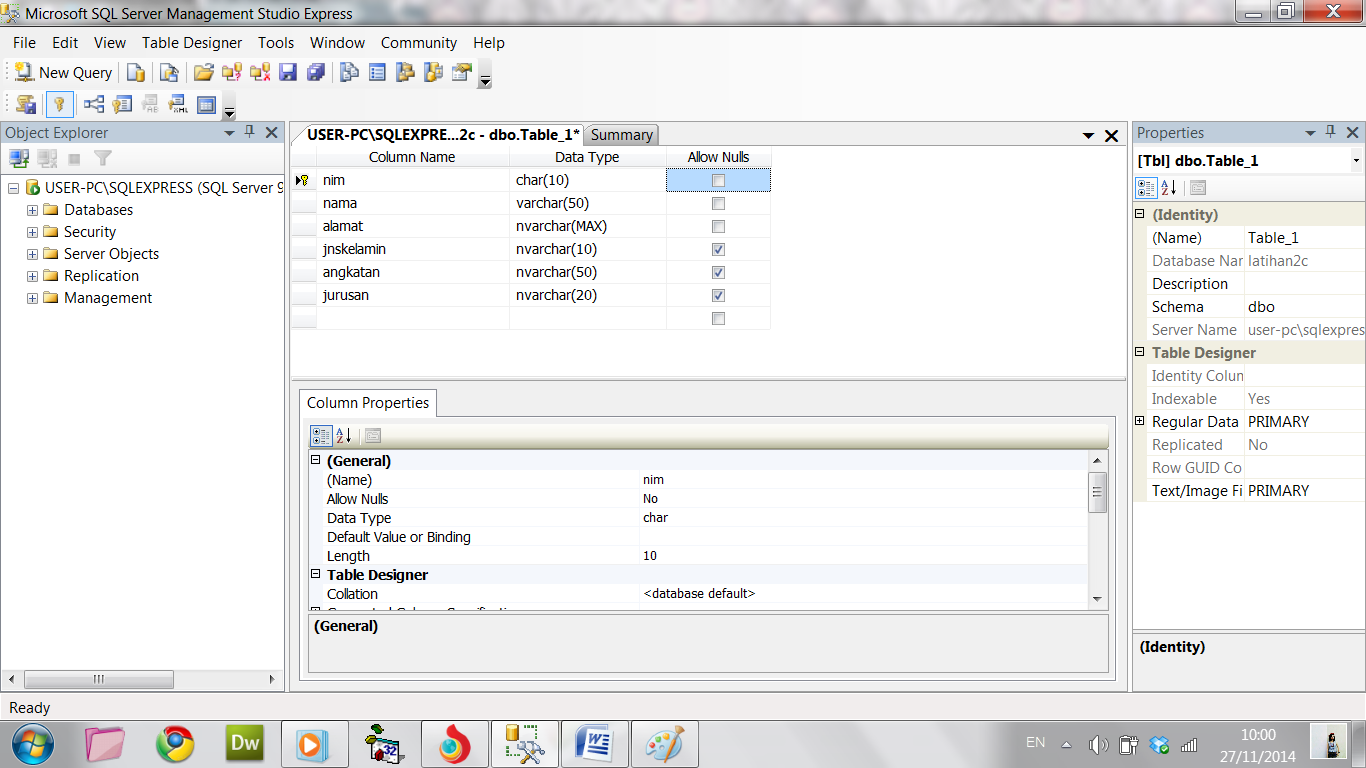Collapse the USER-PC\SQLEXPRESS server node
Screen dimensions: 1366x768
point(13,188)
